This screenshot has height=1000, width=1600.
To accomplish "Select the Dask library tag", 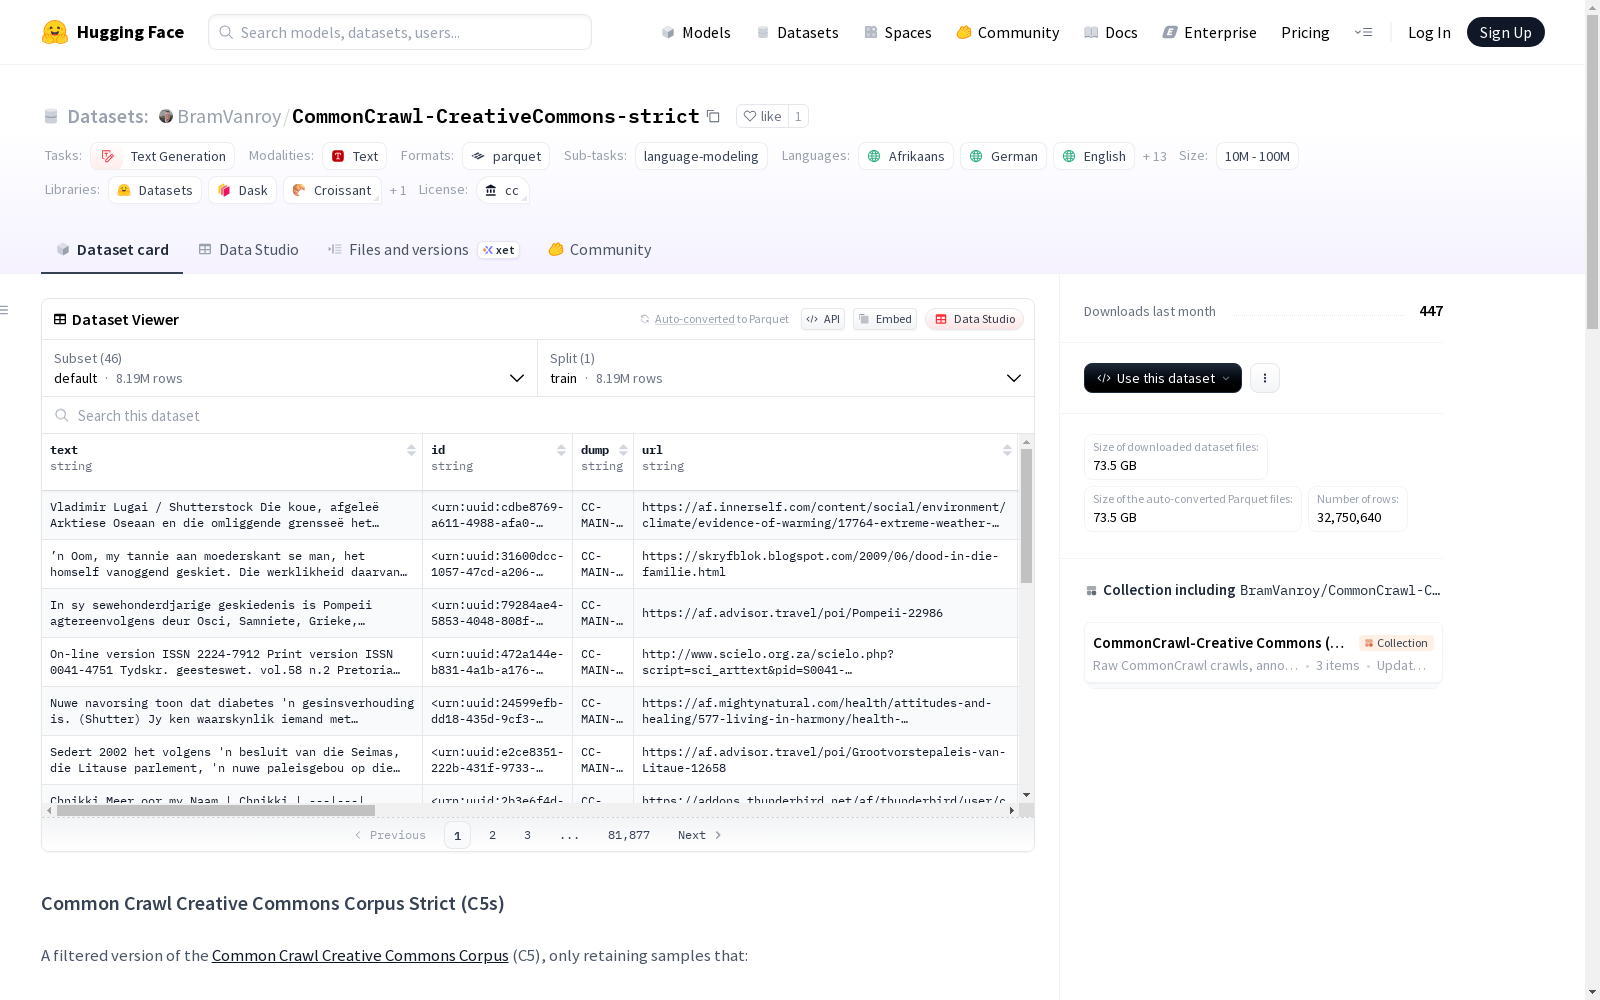I will [x=242, y=190].
